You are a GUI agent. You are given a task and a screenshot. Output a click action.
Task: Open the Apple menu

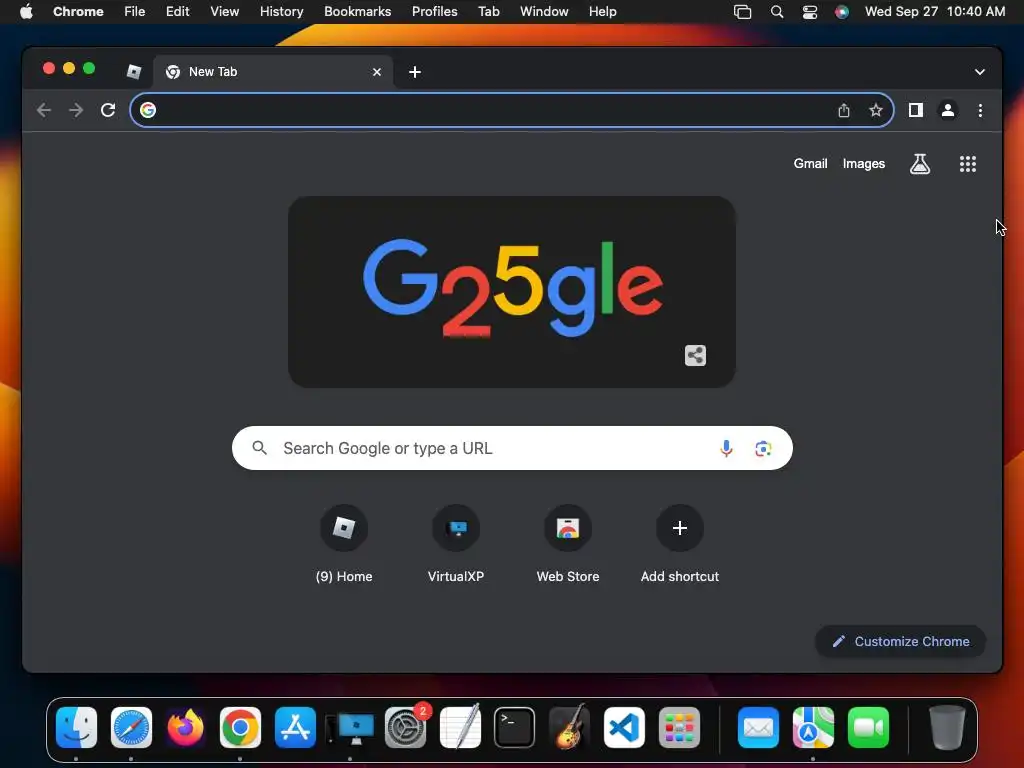click(26, 12)
